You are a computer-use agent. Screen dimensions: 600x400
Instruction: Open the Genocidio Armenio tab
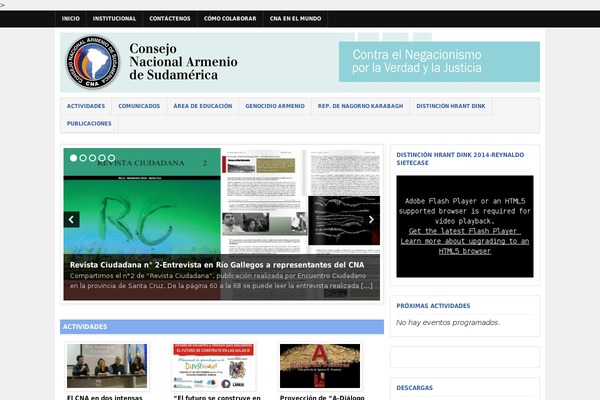click(275, 106)
